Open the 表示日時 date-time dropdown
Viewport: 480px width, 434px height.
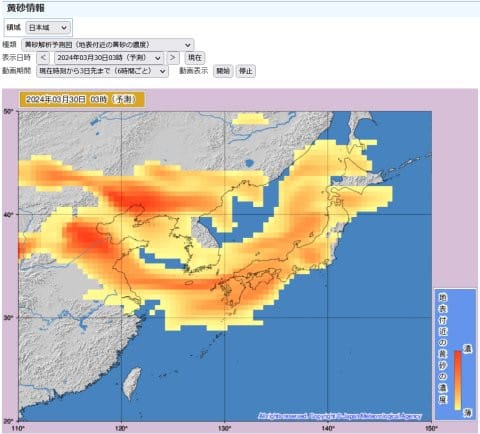click(109, 58)
